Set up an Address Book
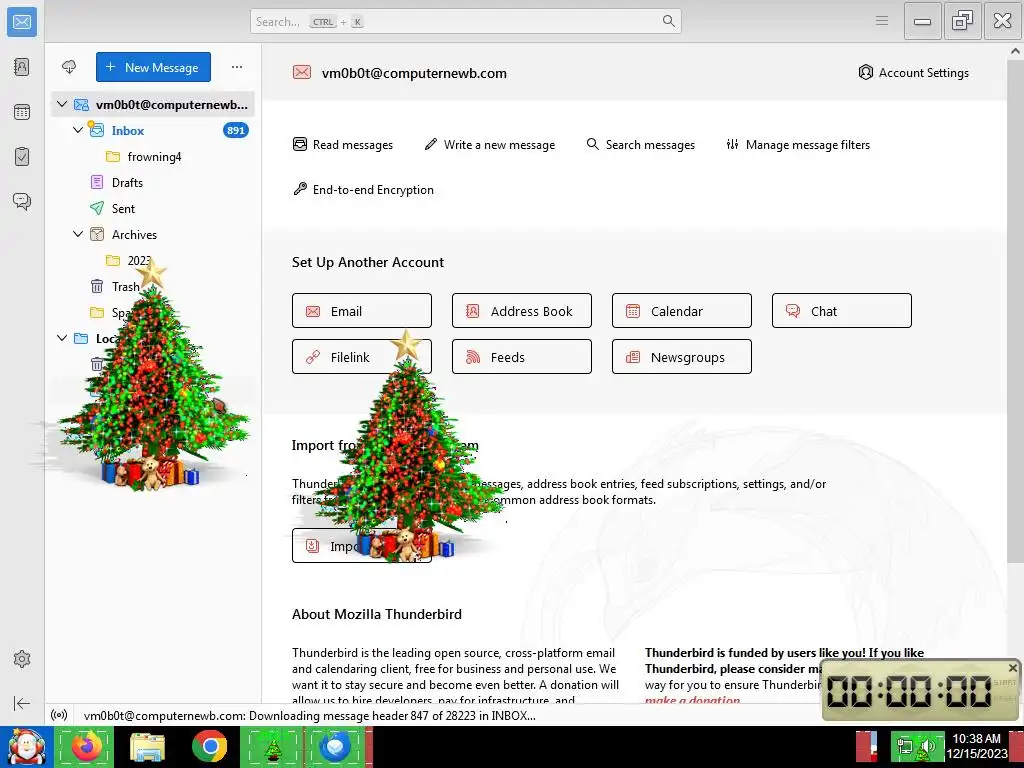The image size is (1024, 768). (x=522, y=311)
